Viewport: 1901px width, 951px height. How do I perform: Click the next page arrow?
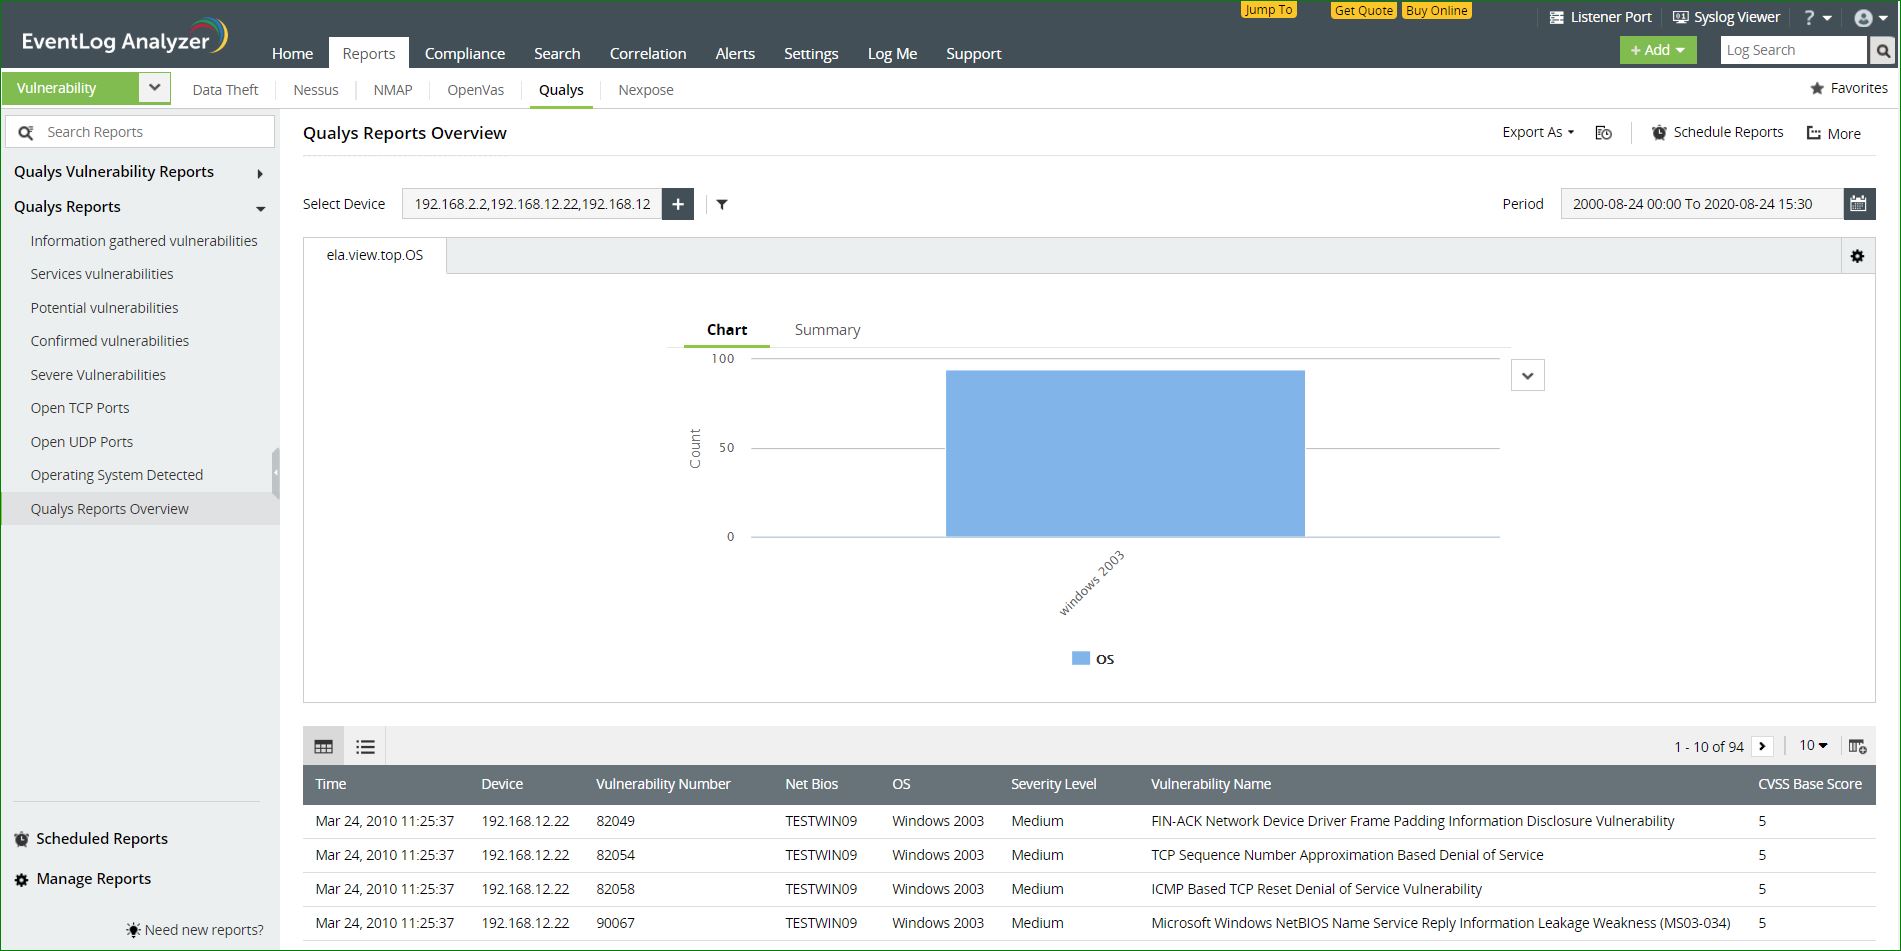point(1762,746)
